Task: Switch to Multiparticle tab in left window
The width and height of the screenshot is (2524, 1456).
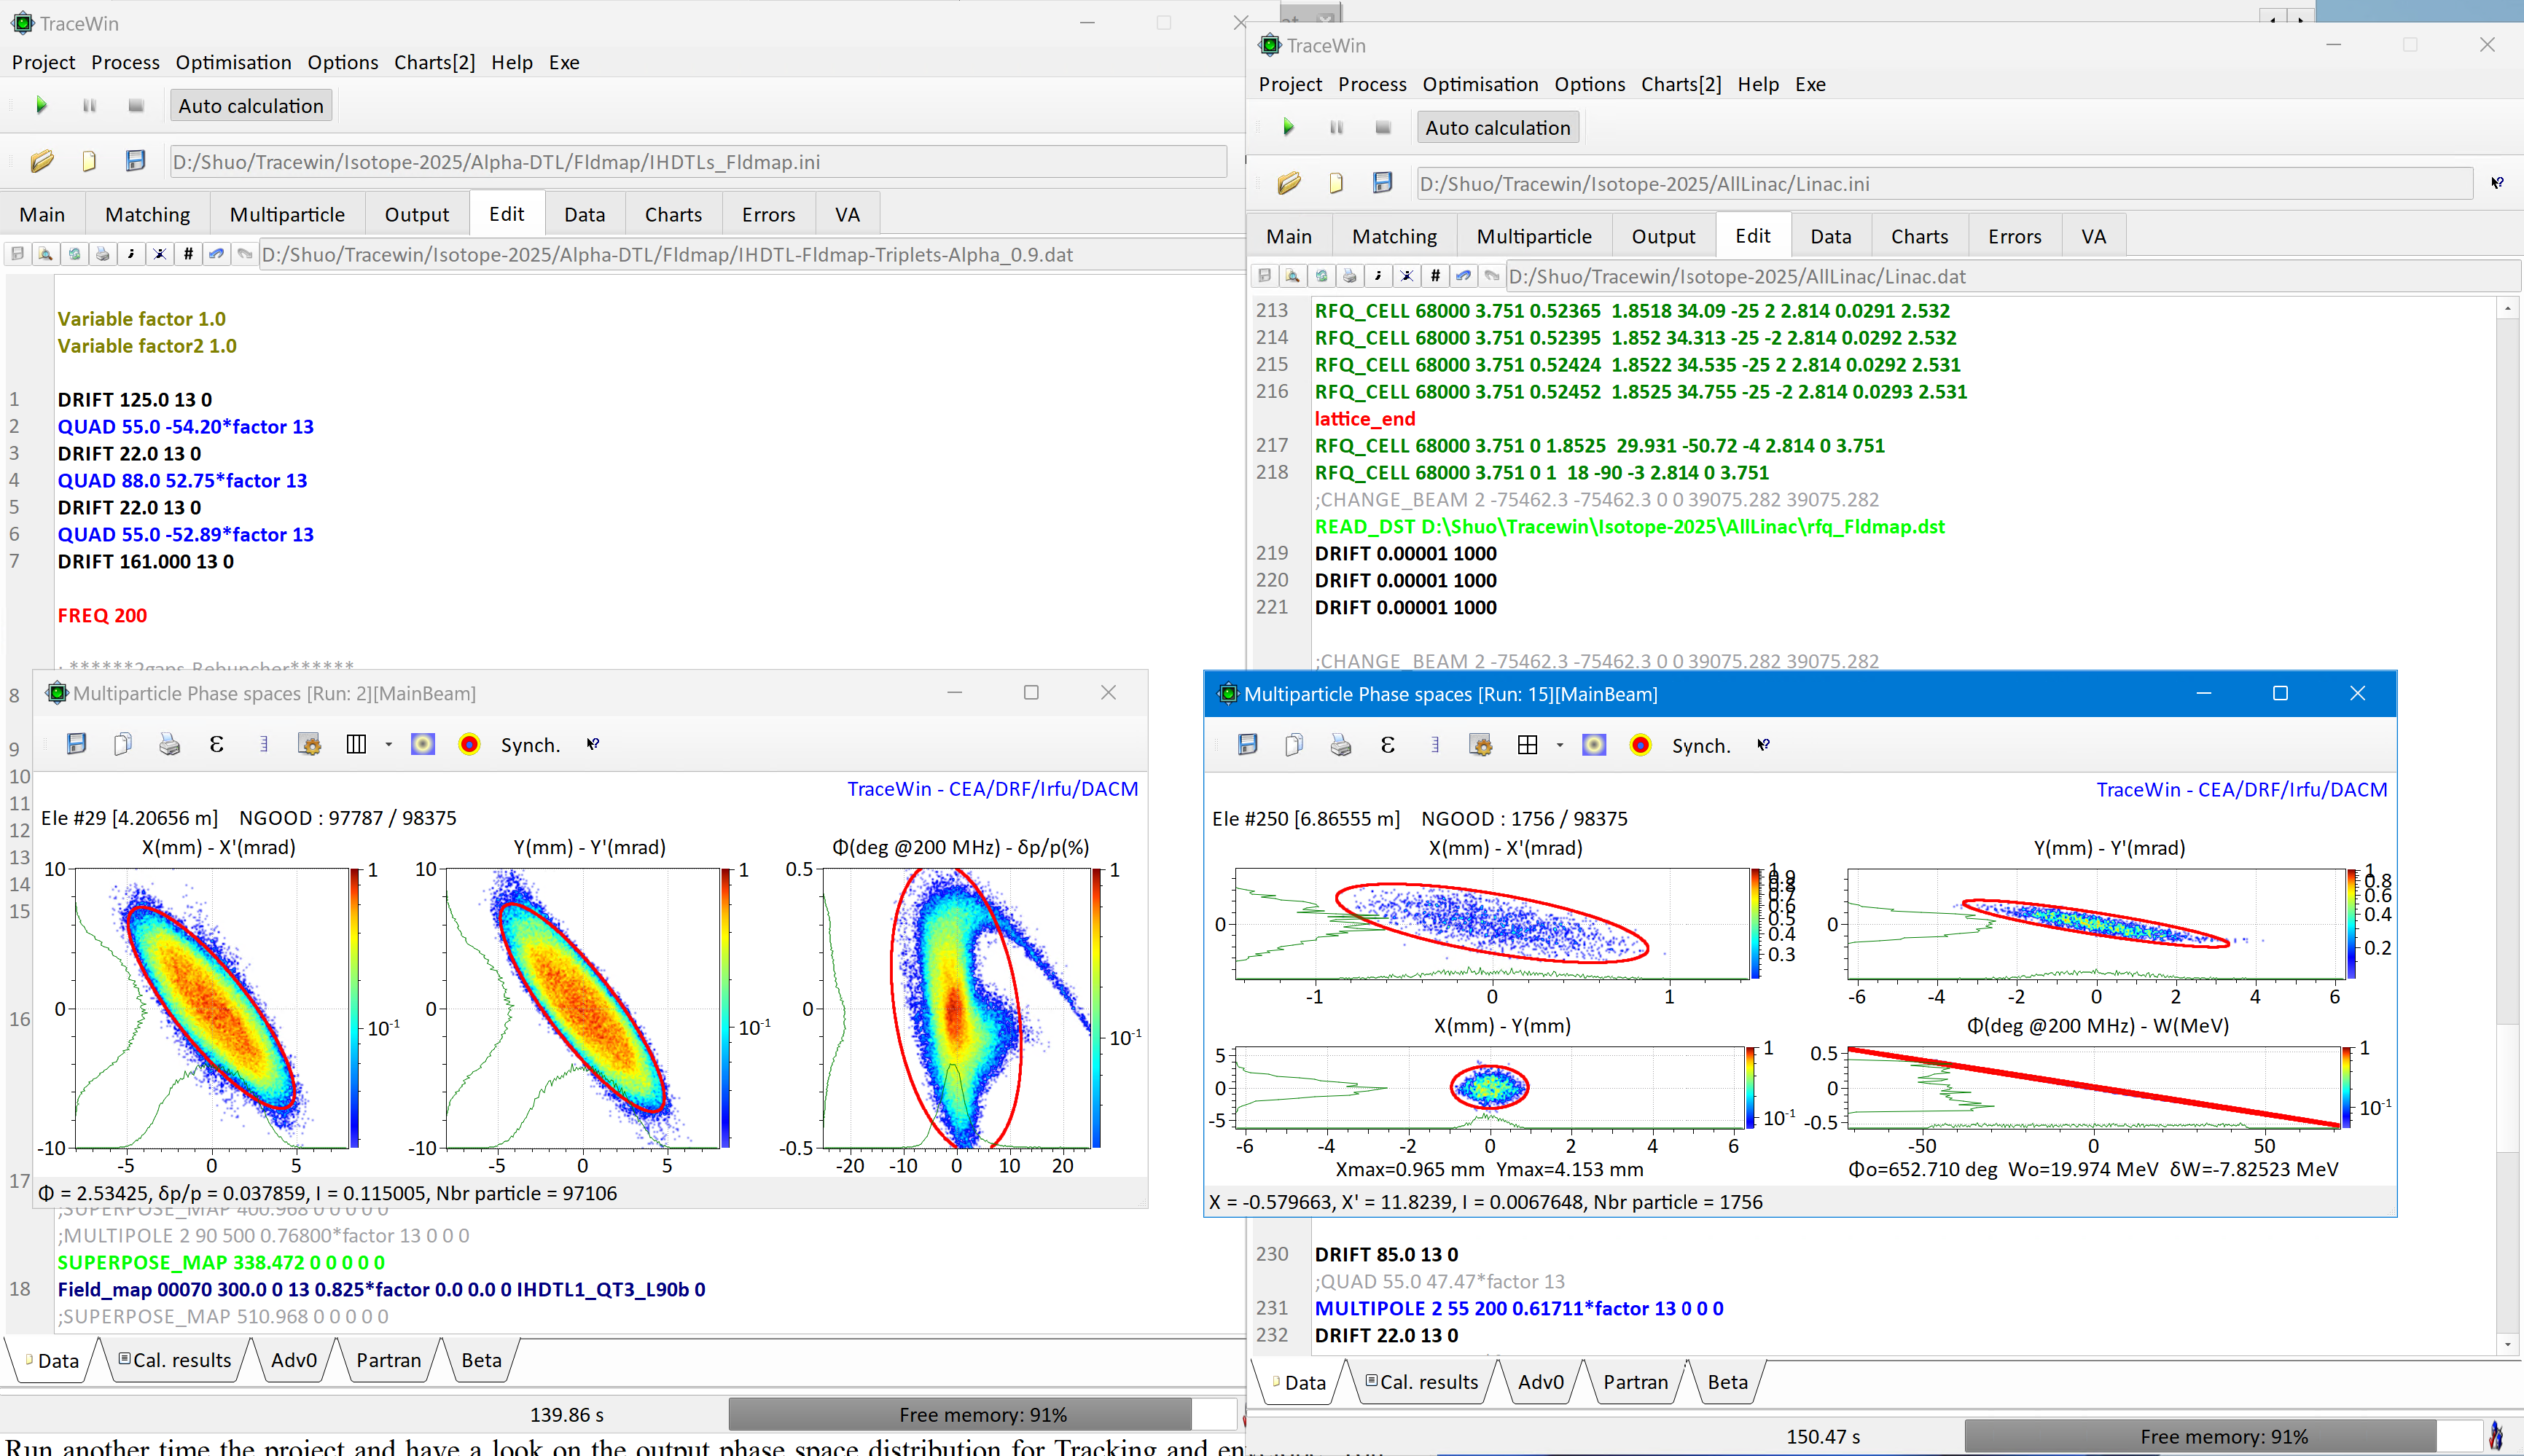Action: (287, 214)
